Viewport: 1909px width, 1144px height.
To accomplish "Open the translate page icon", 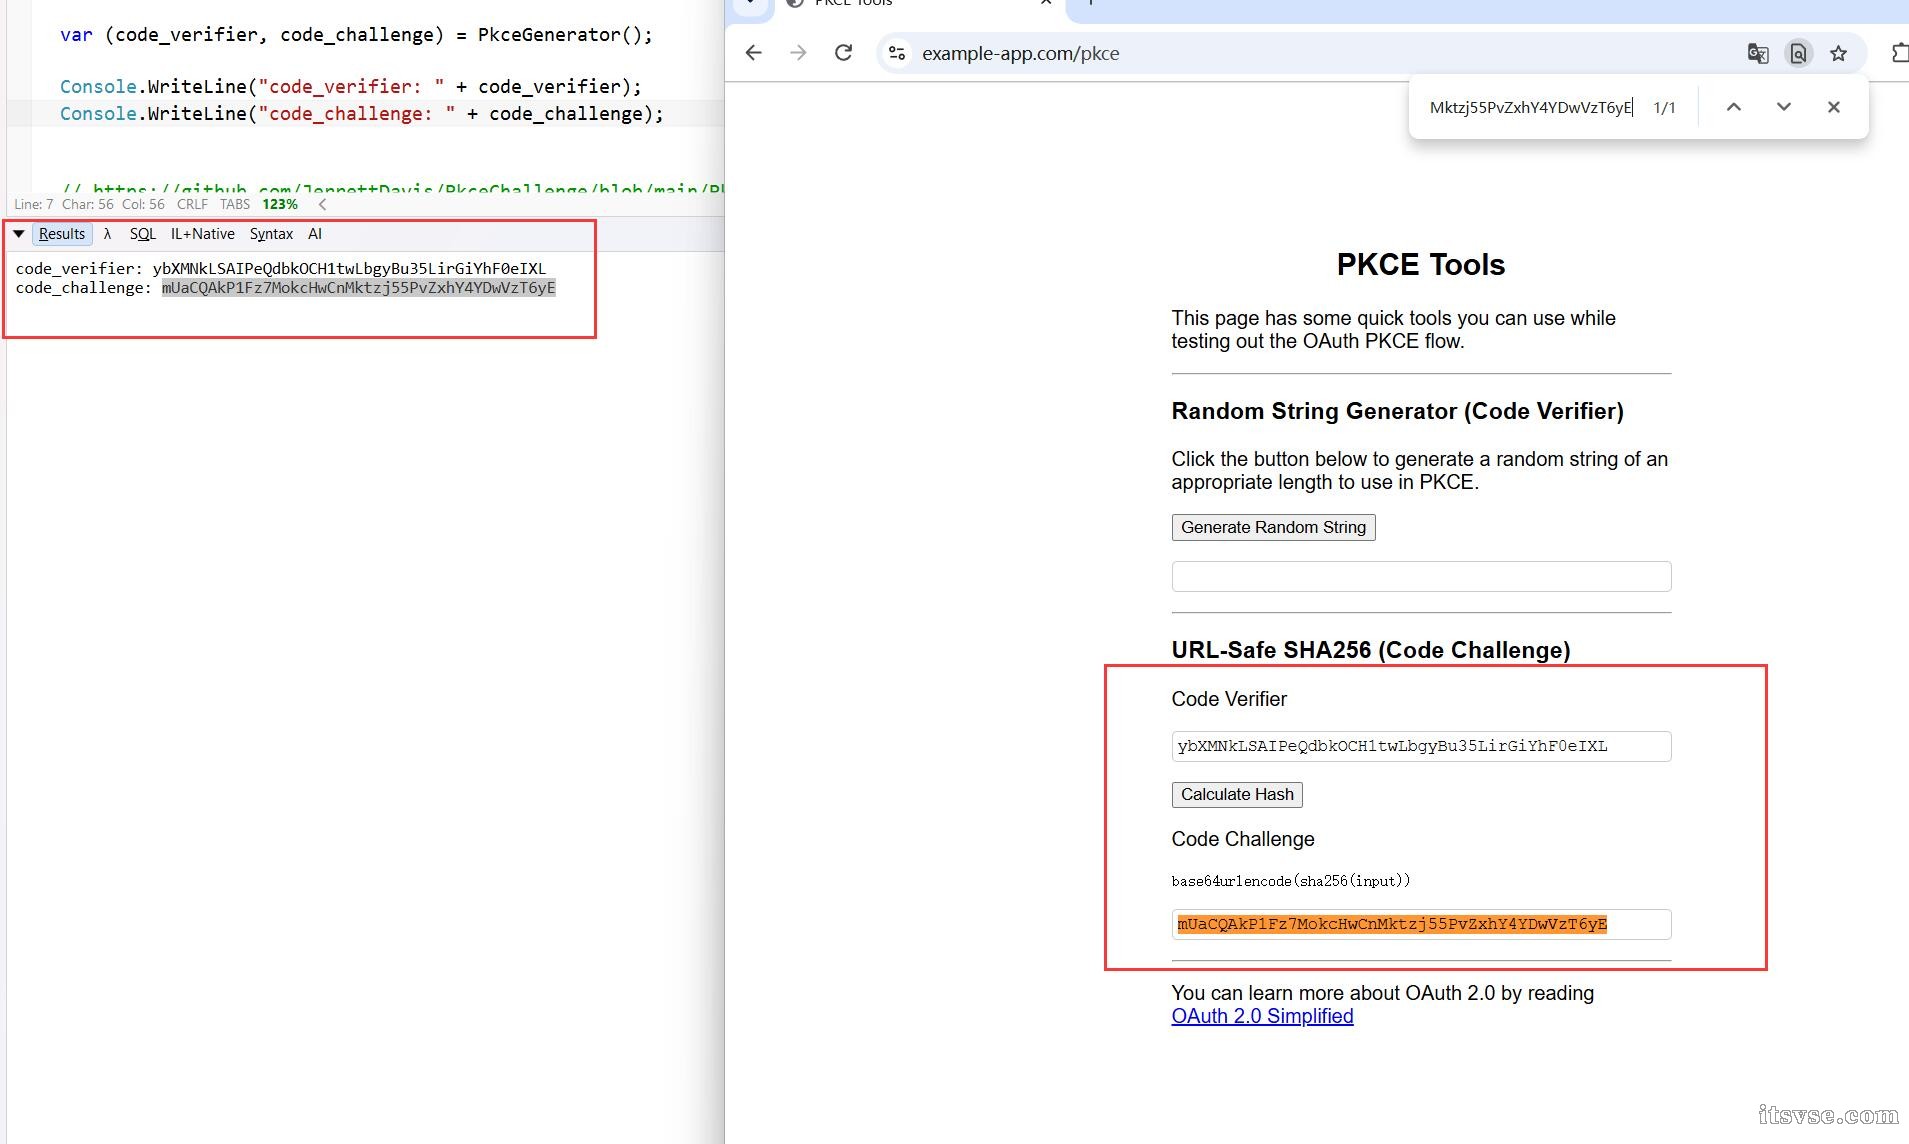I will 1758,53.
